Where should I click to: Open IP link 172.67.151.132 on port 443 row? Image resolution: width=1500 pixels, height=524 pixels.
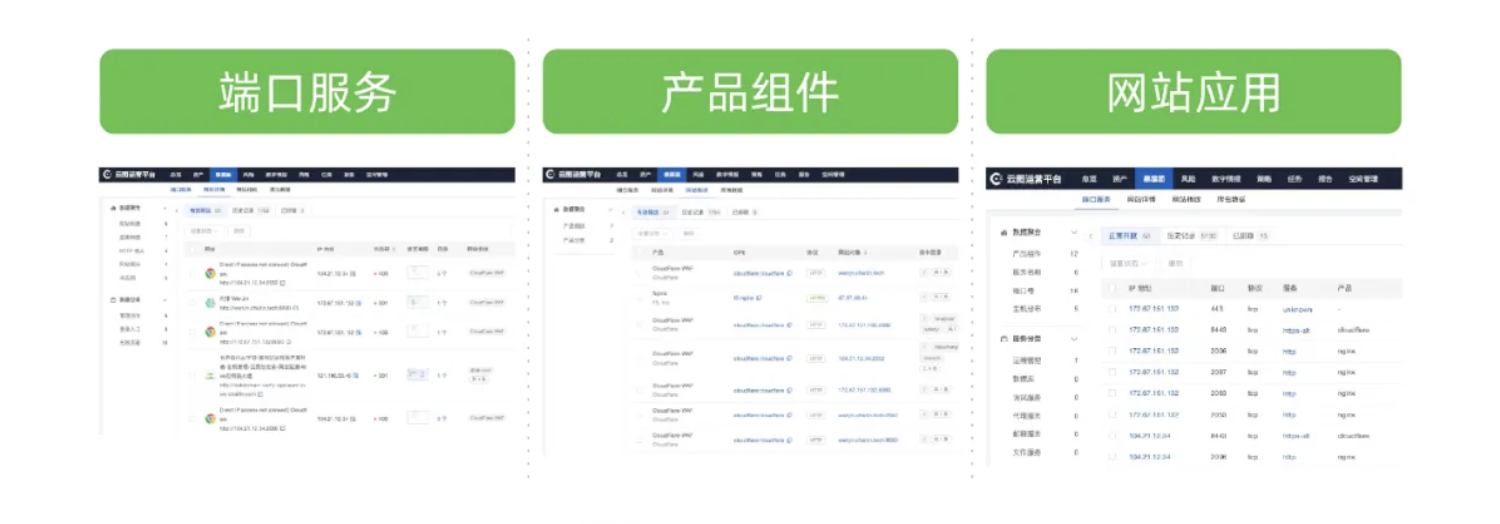point(1154,309)
